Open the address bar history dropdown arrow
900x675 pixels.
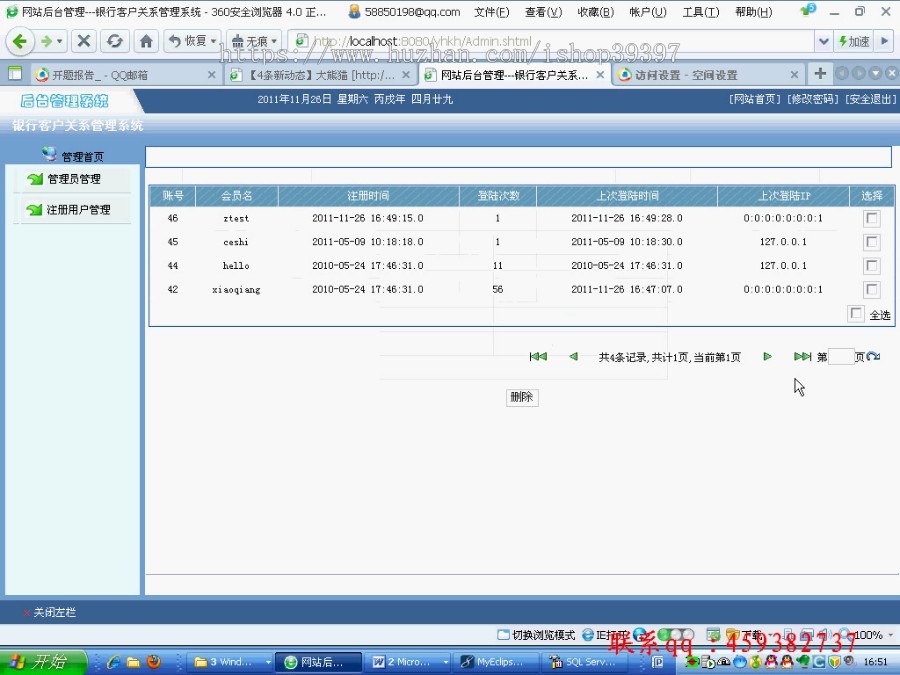coord(824,41)
